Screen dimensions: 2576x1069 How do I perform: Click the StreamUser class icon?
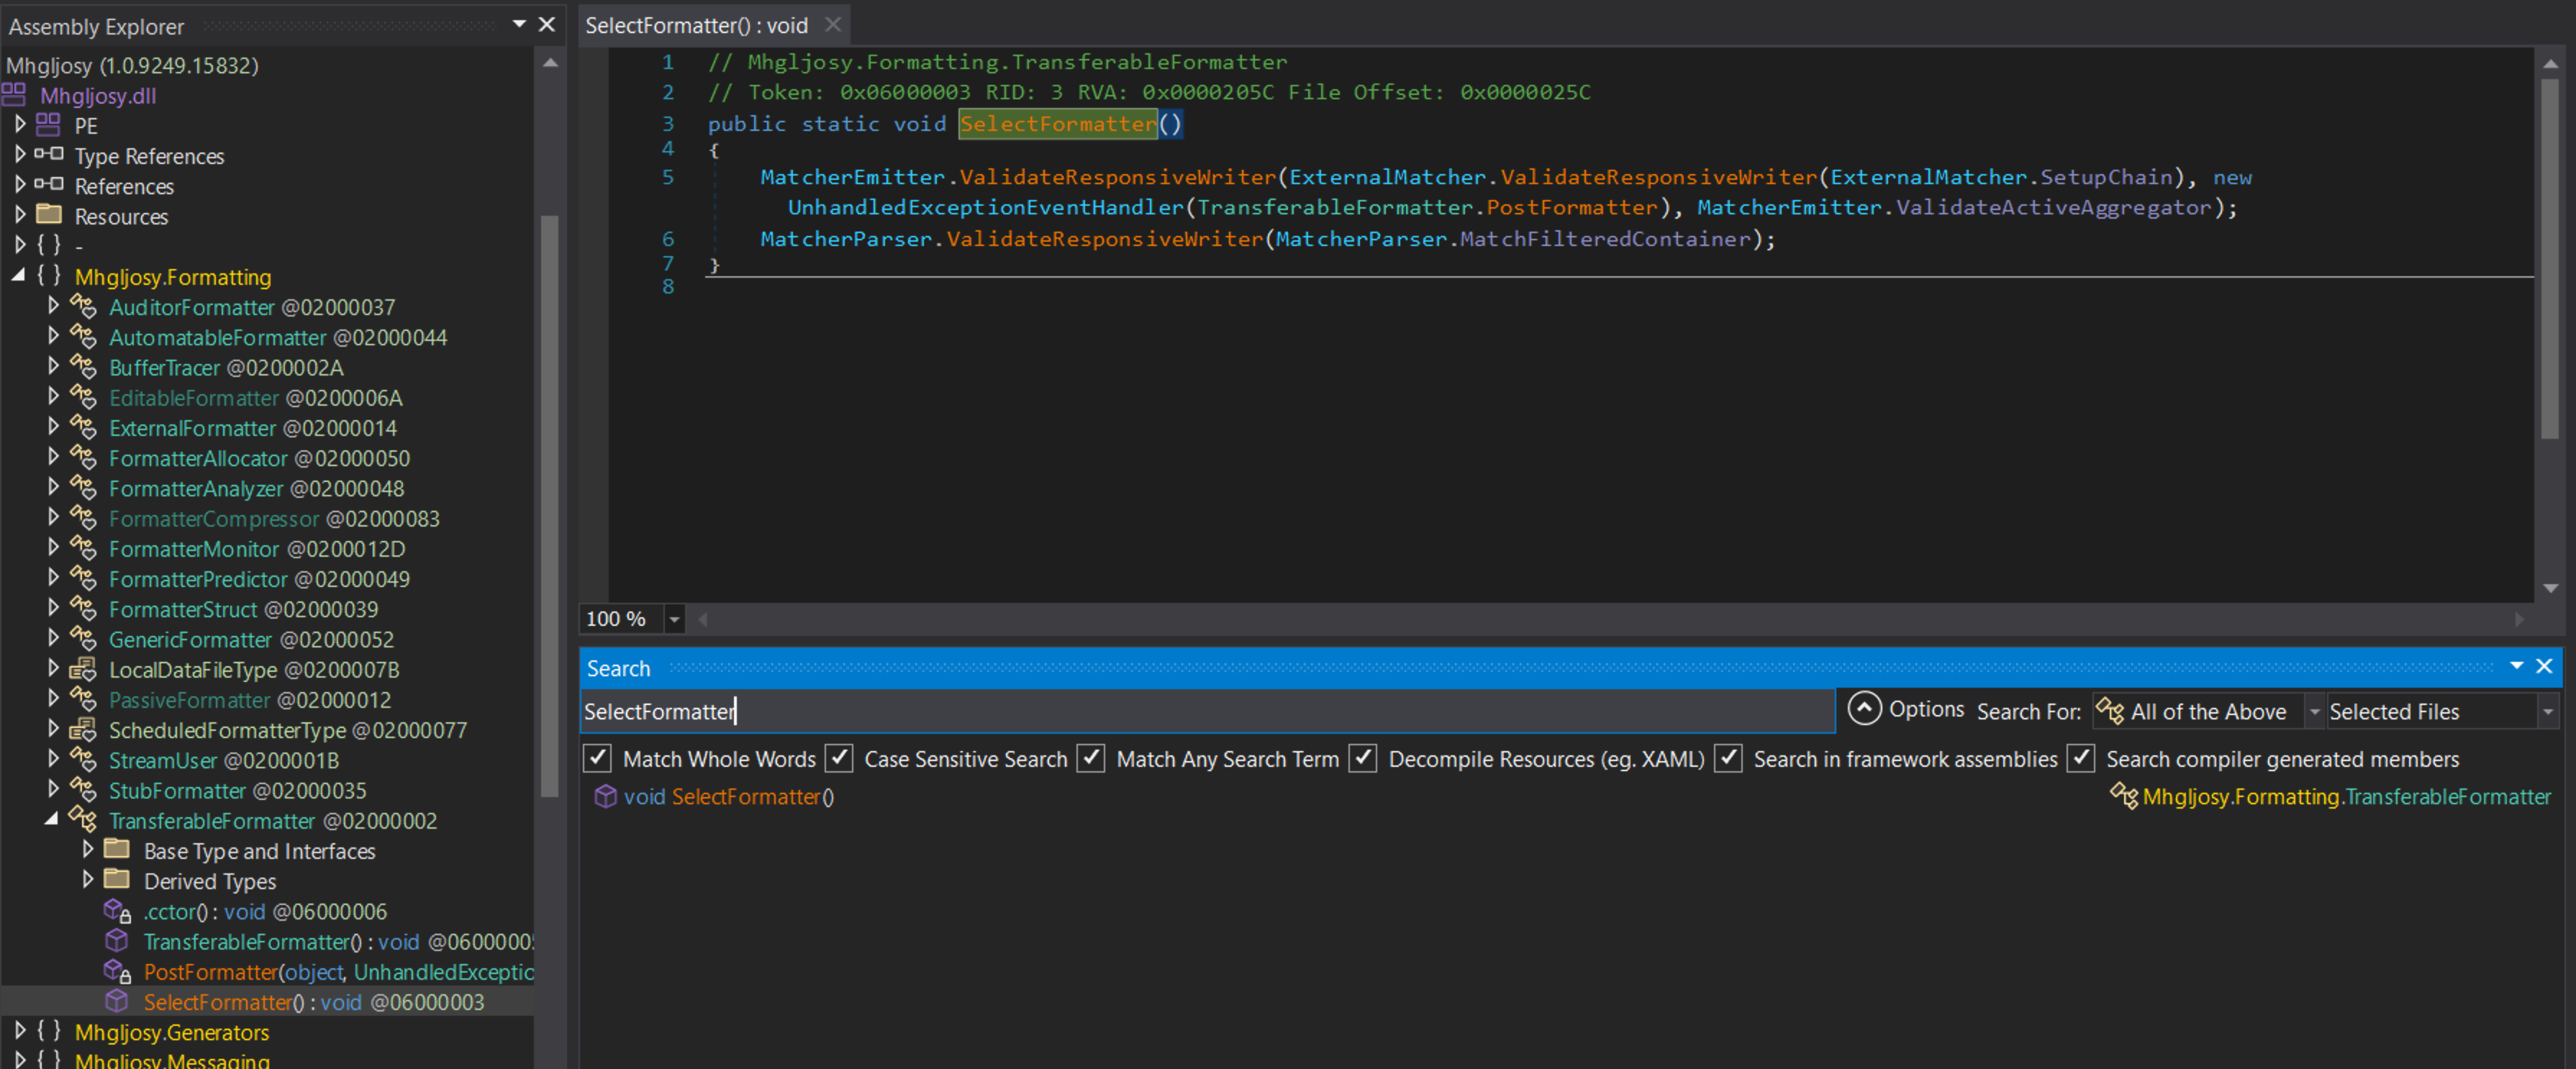tap(83, 760)
